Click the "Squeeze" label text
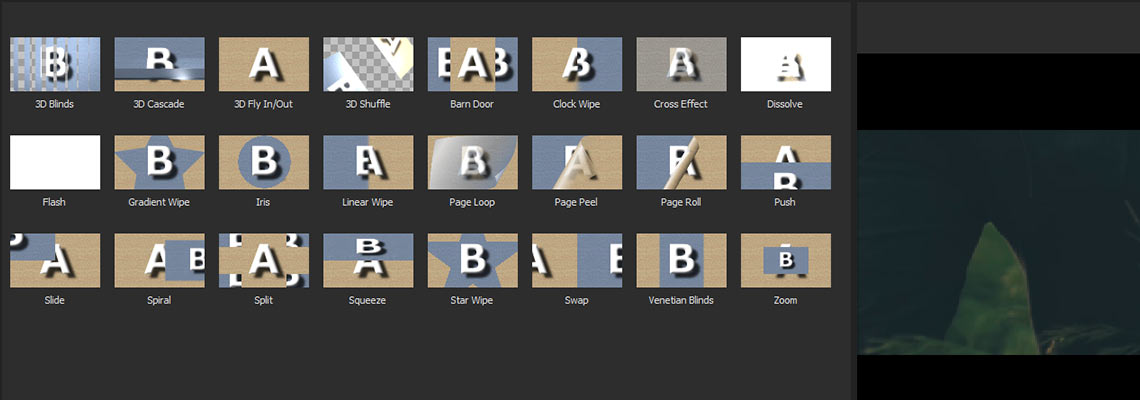Screen dimensions: 1140x400 (x=368, y=300)
